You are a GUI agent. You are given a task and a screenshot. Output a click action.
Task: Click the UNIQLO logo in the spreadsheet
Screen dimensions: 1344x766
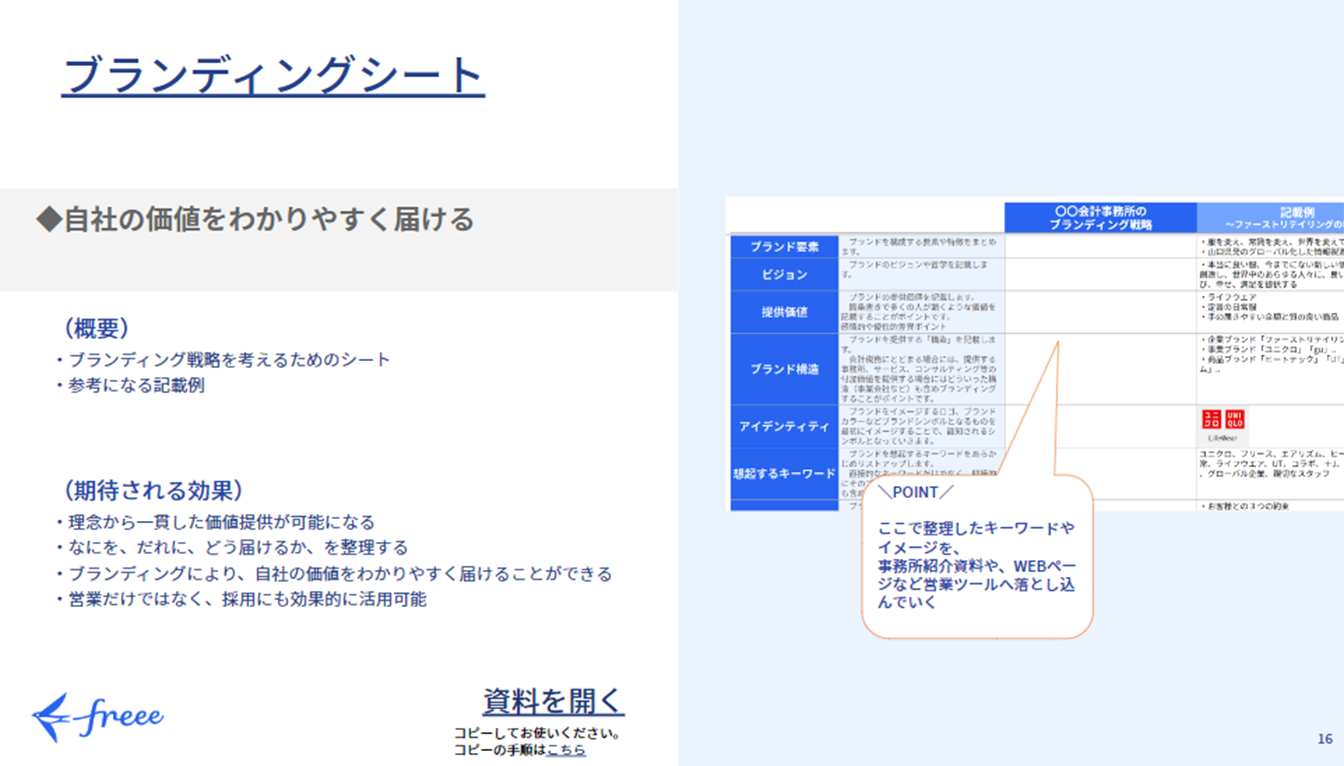(1223, 420)
